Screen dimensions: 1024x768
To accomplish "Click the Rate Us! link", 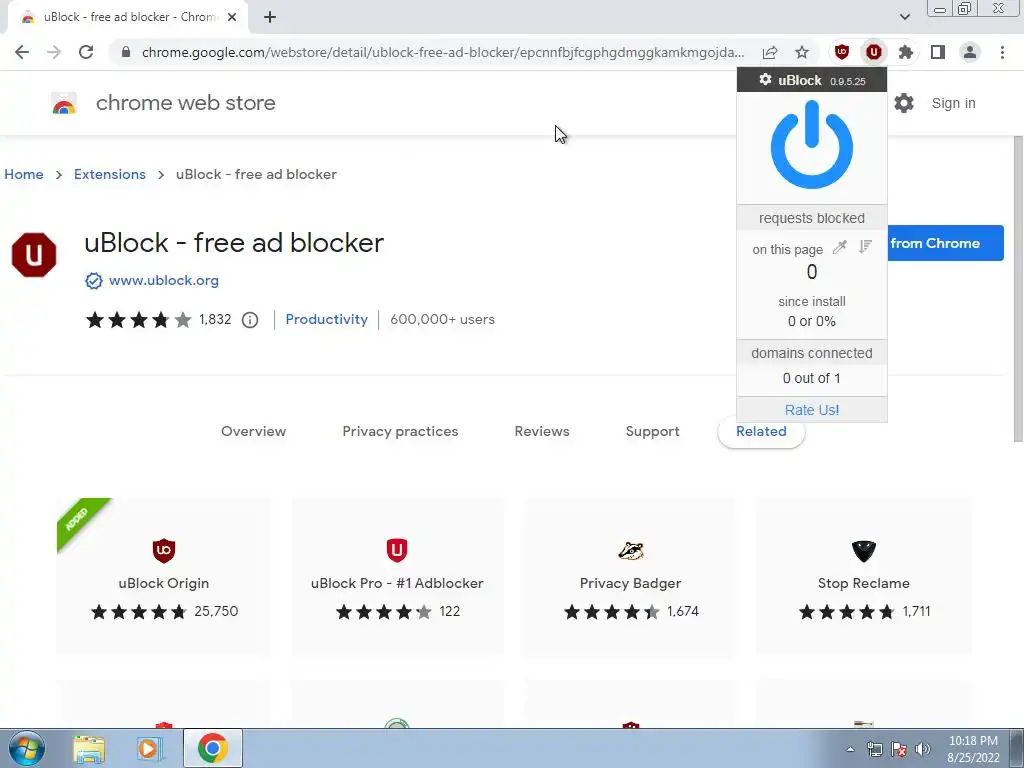I will [x=812, y=410].
